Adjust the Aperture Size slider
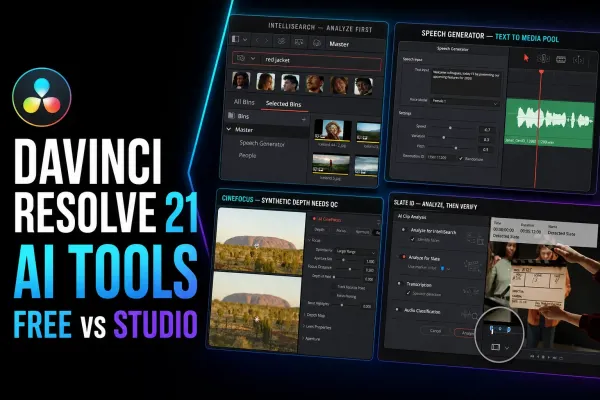The height and width of the screenshot is (400, 600). click(343, 260)
